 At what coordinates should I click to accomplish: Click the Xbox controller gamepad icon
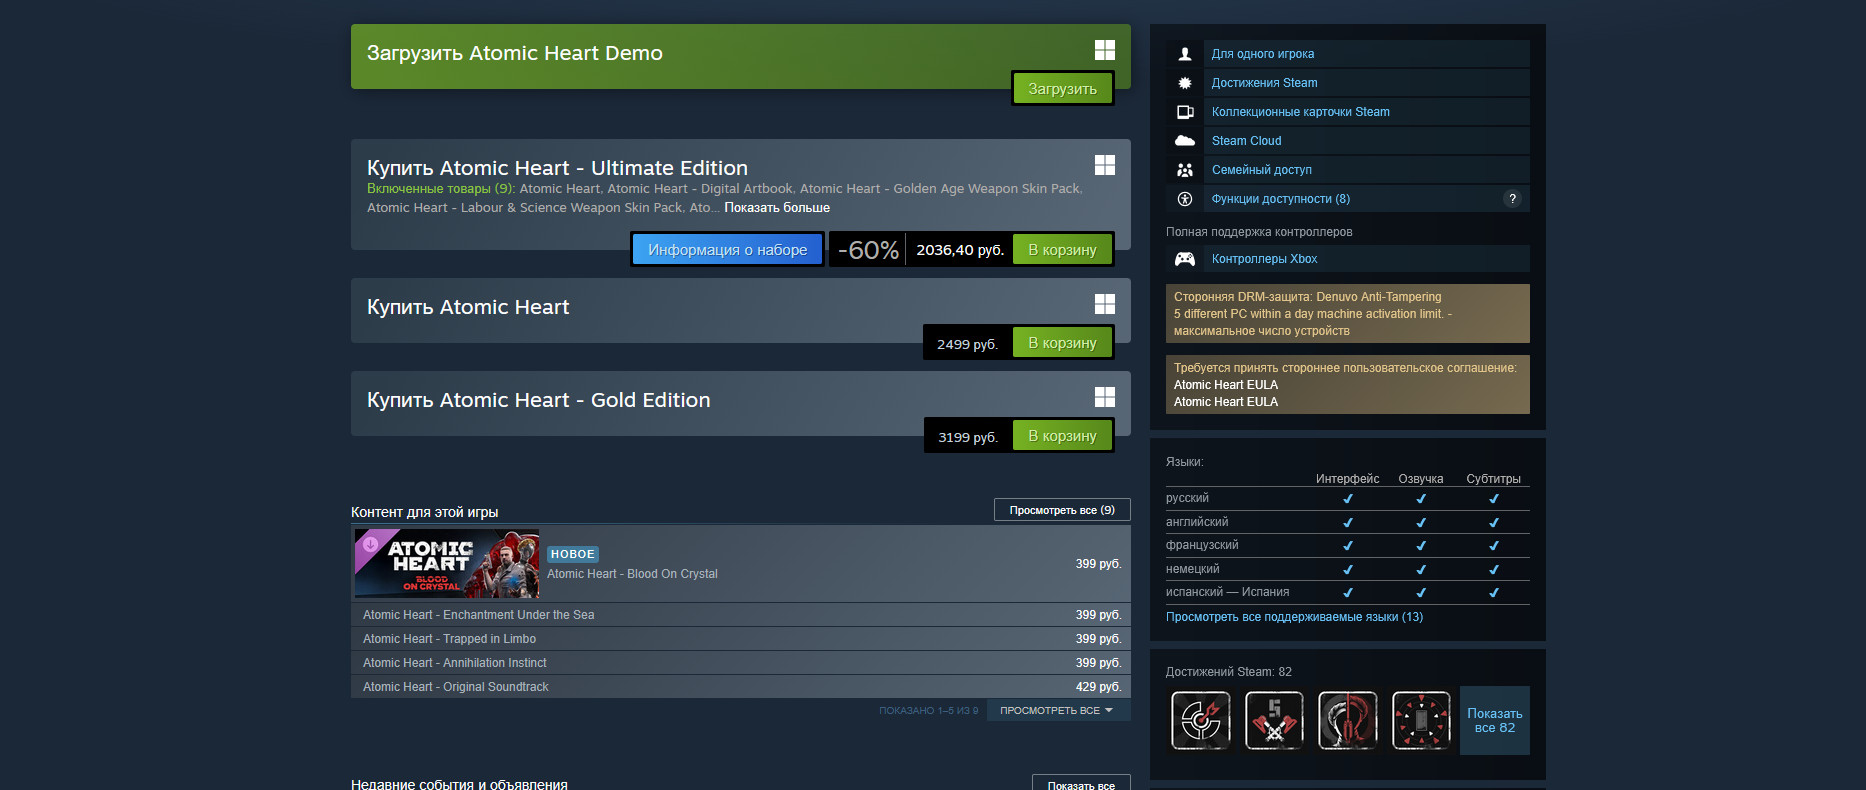click(1185, 259)
